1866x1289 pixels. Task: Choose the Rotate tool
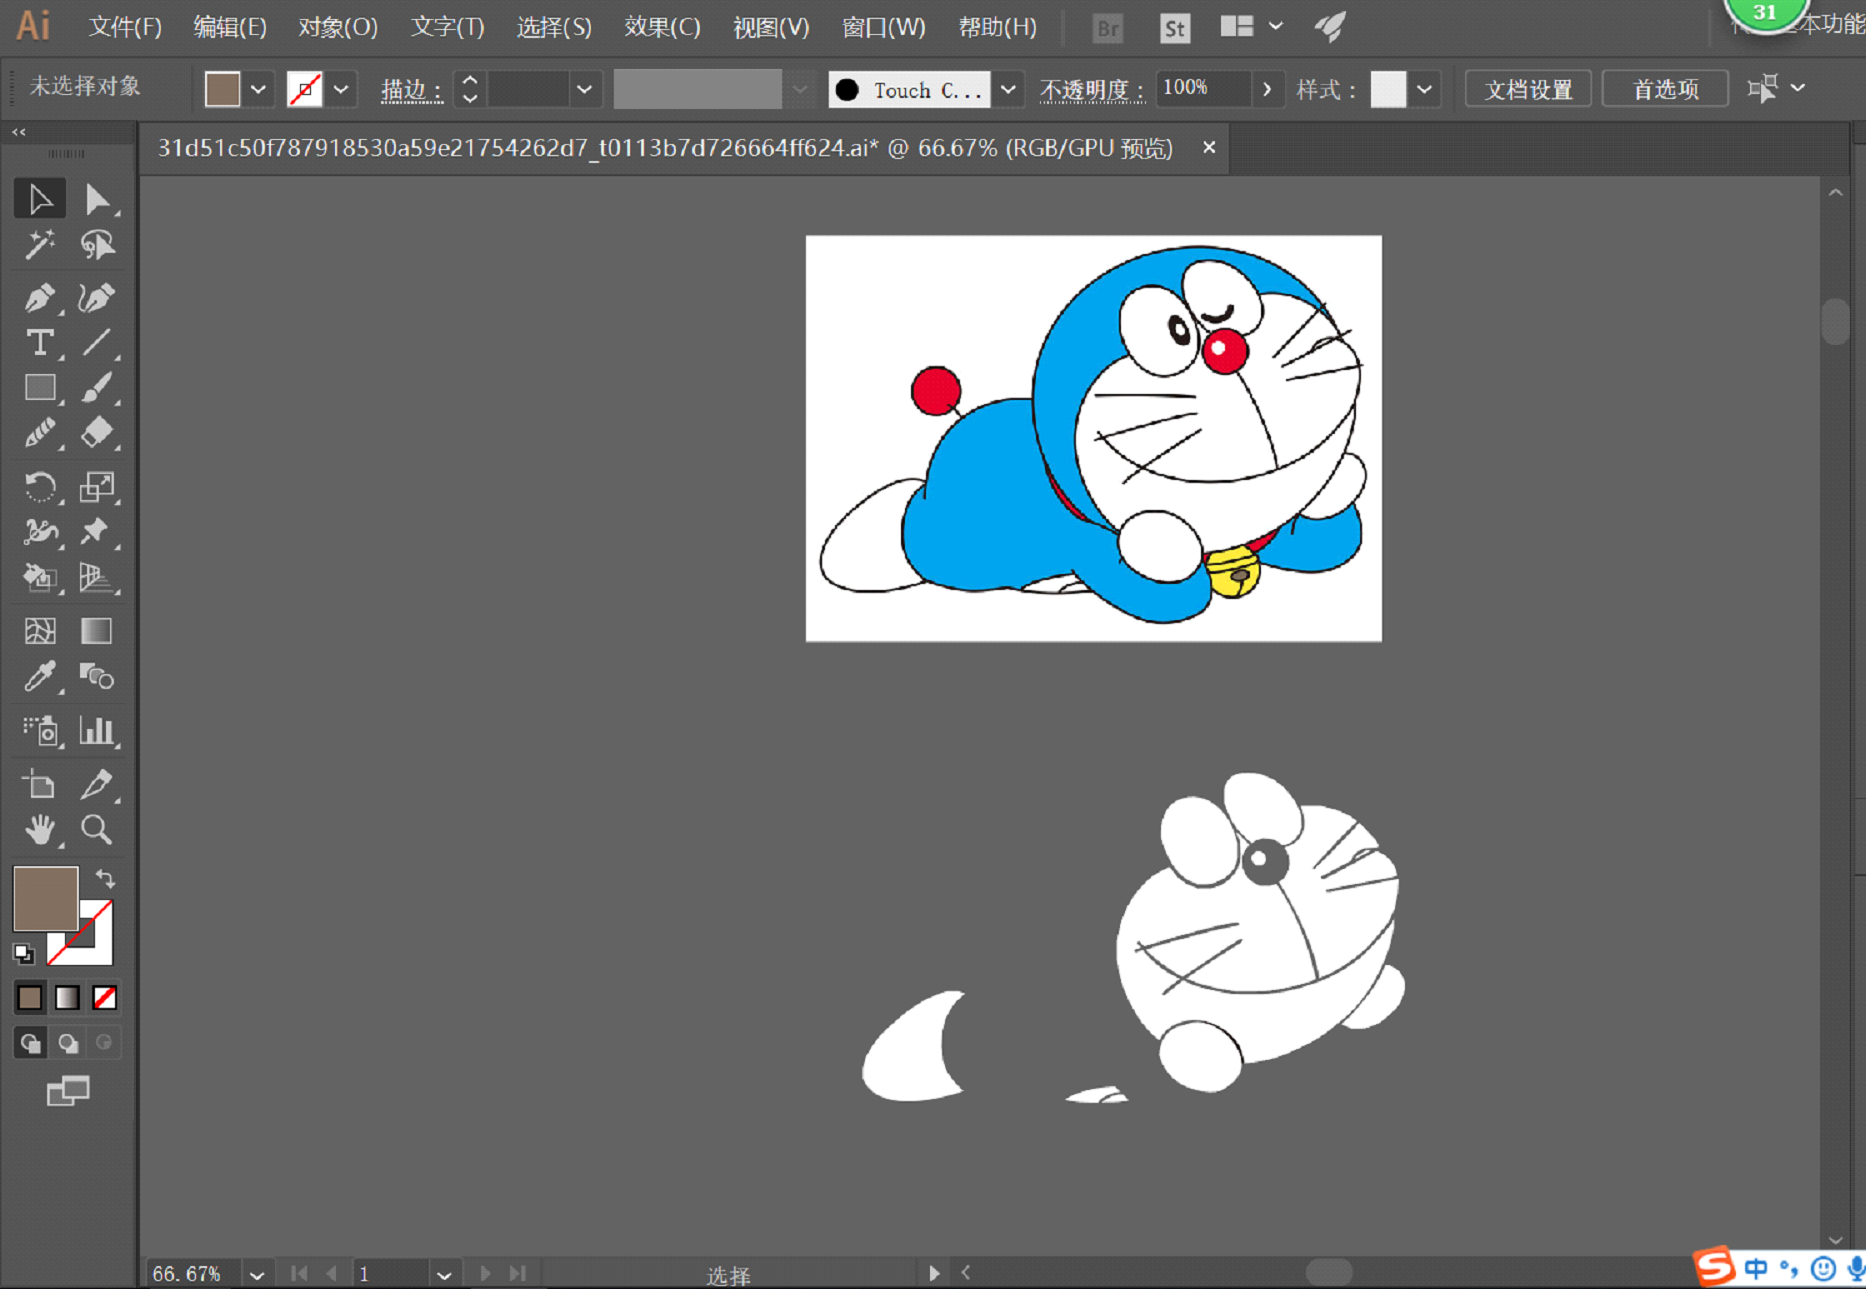tap(40, 487)
